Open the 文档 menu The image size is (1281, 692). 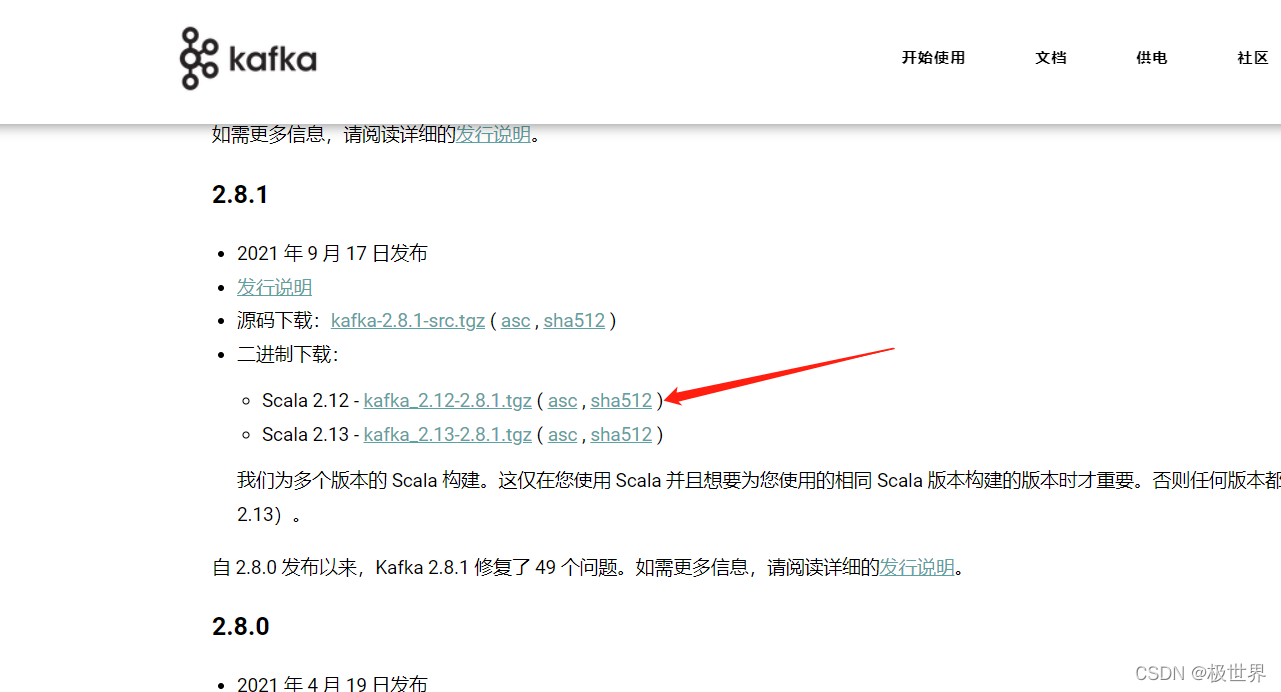pos(1051,58)
